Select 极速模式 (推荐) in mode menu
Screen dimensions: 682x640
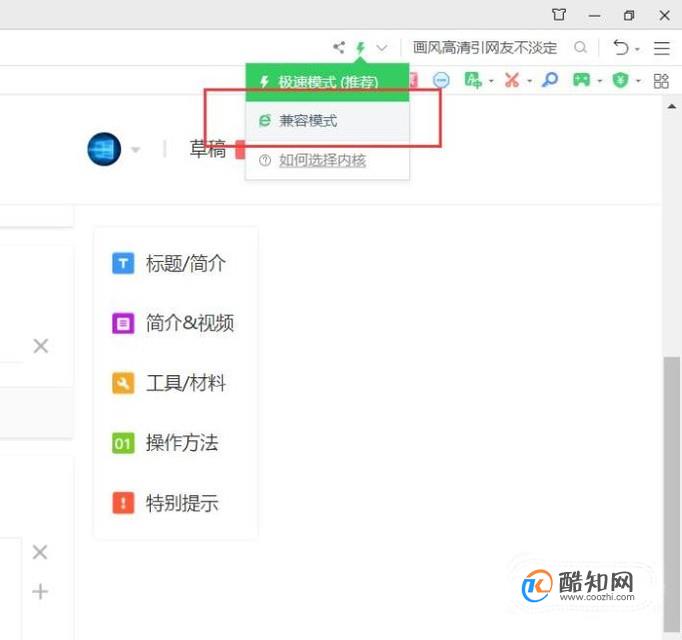327,82
